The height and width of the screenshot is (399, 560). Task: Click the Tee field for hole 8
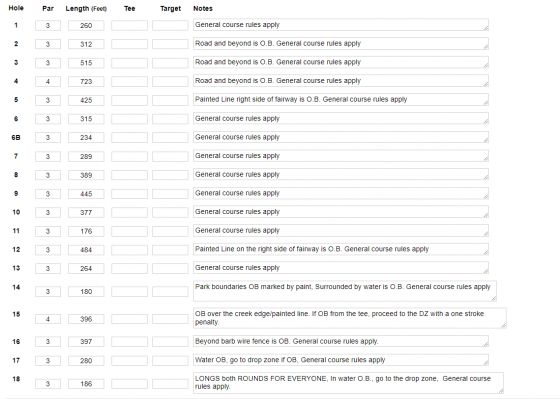pos(129,175)
